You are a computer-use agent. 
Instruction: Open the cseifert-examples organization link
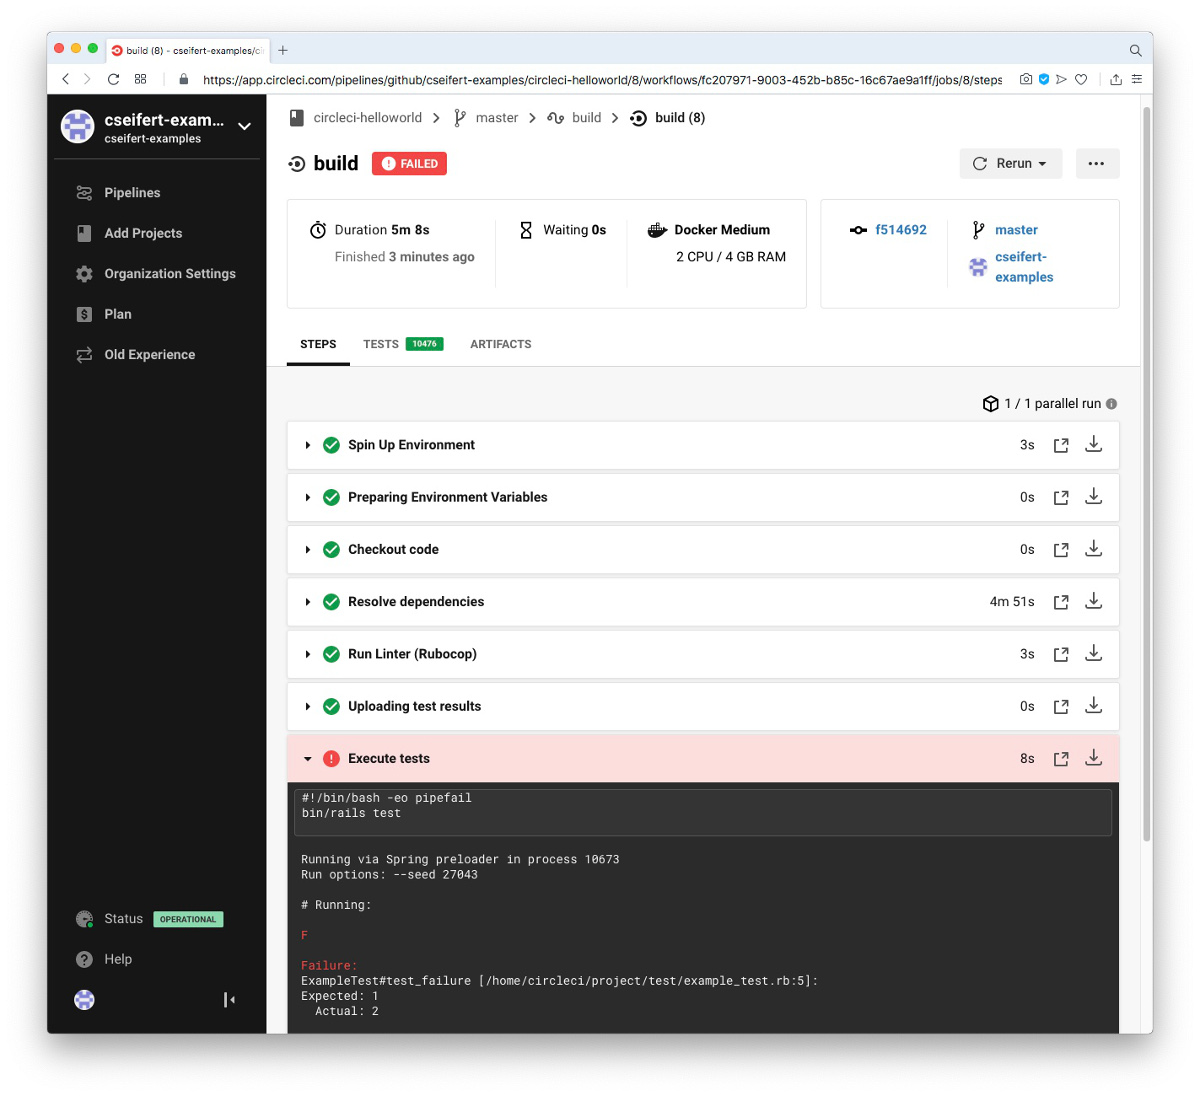coord(1024,267)
